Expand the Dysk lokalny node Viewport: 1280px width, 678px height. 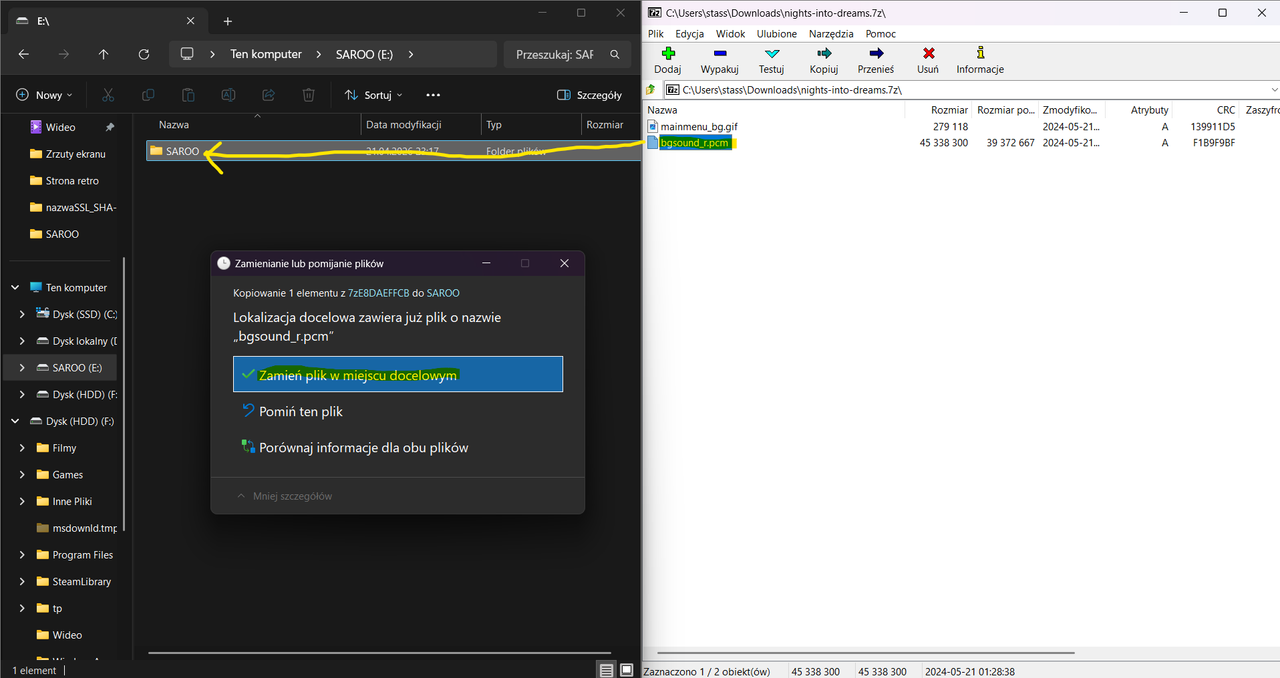pos(22,341)
